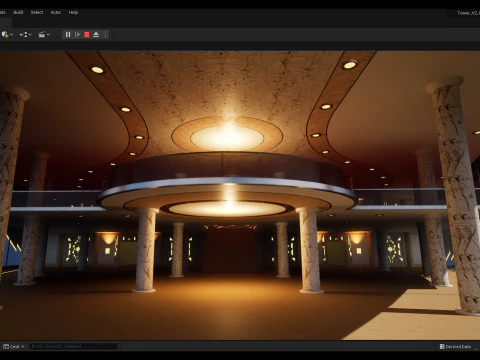
Task: Open the Help menu
Action: tap(73, 12)
